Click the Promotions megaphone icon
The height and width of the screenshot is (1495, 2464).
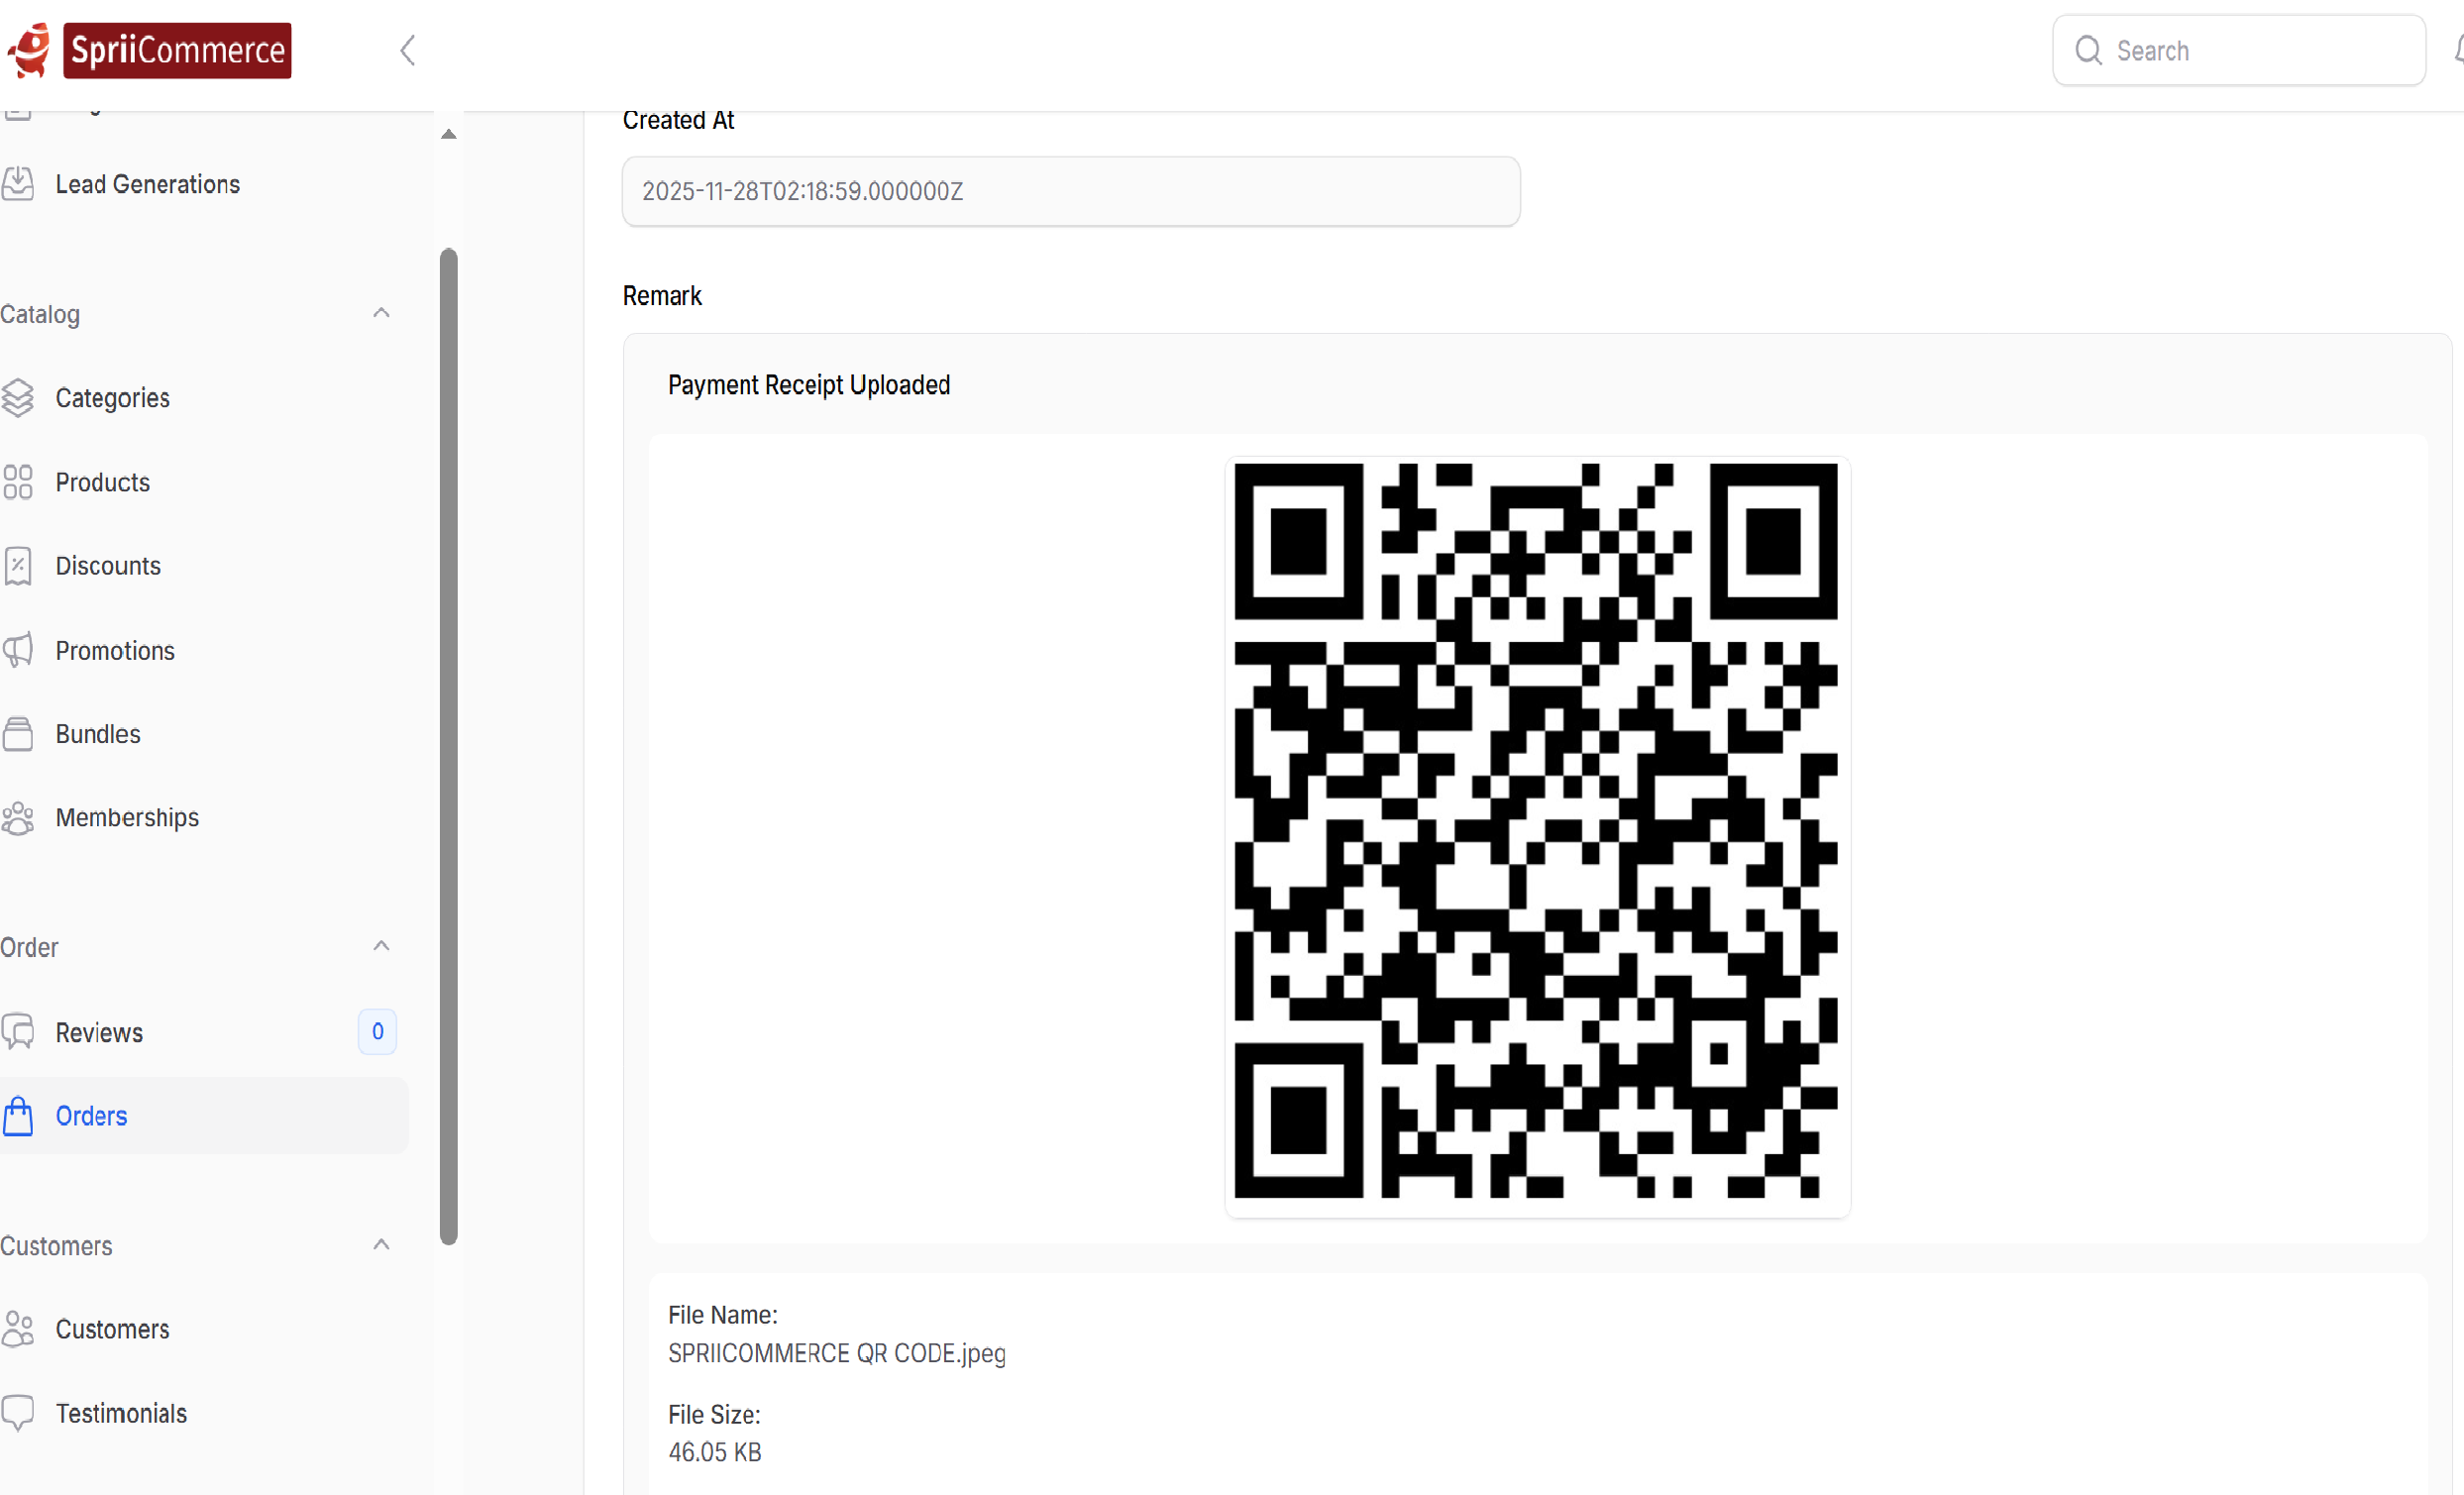(x=18, y=650)
